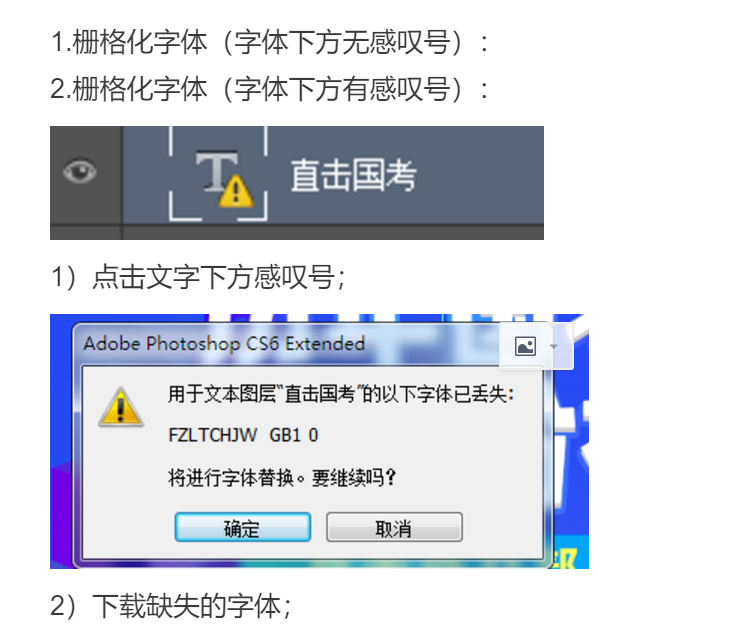Click the Adobe Photoshop CS6 Extended title bar
This screenshot has width=749, height=636.
tap(287, 344)
